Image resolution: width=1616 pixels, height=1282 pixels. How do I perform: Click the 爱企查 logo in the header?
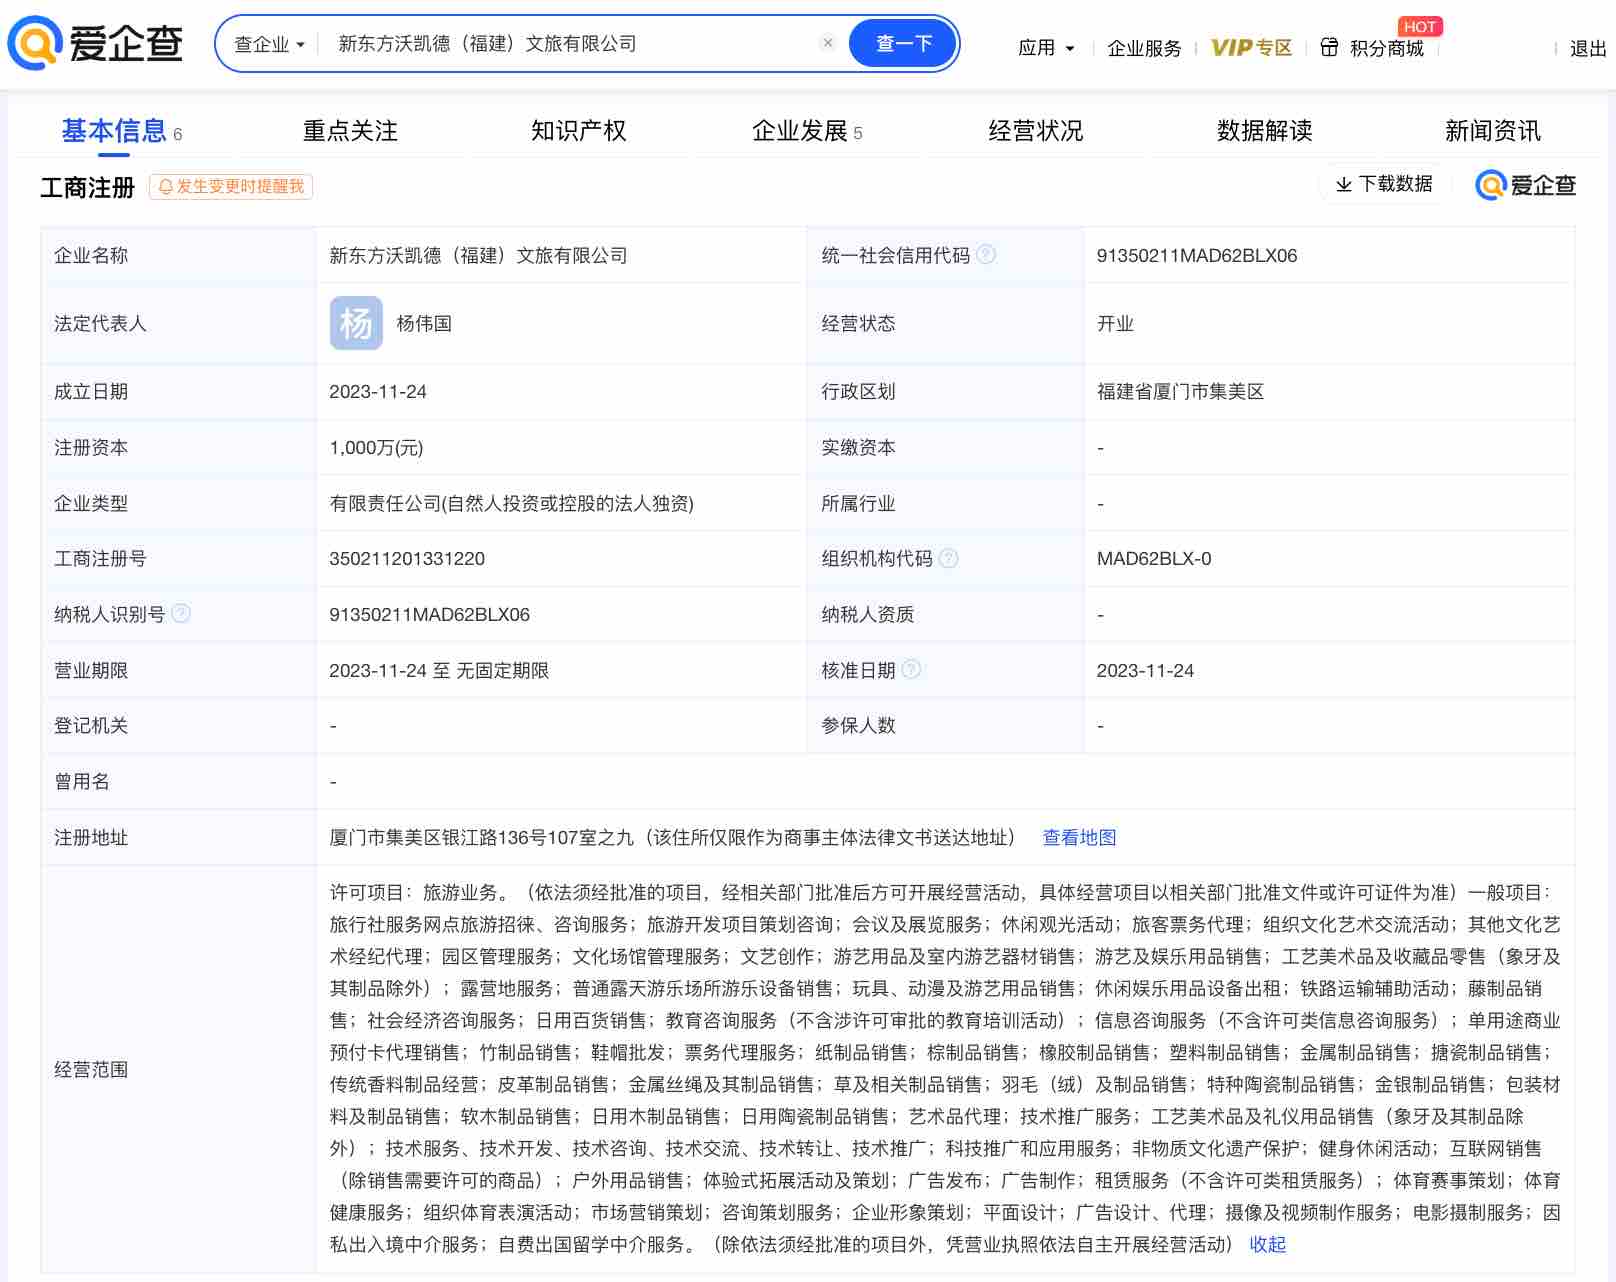click(x=95, y=43)
